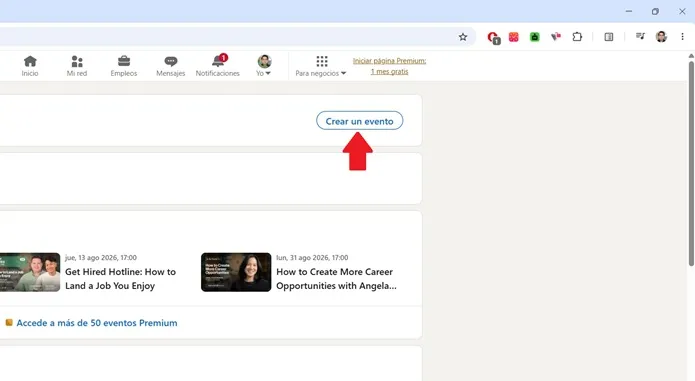Close the browser window
Image resolution: width=695 pixels, height=381 pixels.
coord(682,12)
